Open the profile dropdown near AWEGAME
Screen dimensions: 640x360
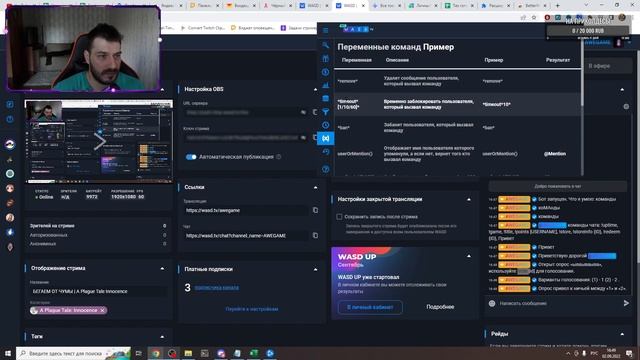(x=629, y=42)
